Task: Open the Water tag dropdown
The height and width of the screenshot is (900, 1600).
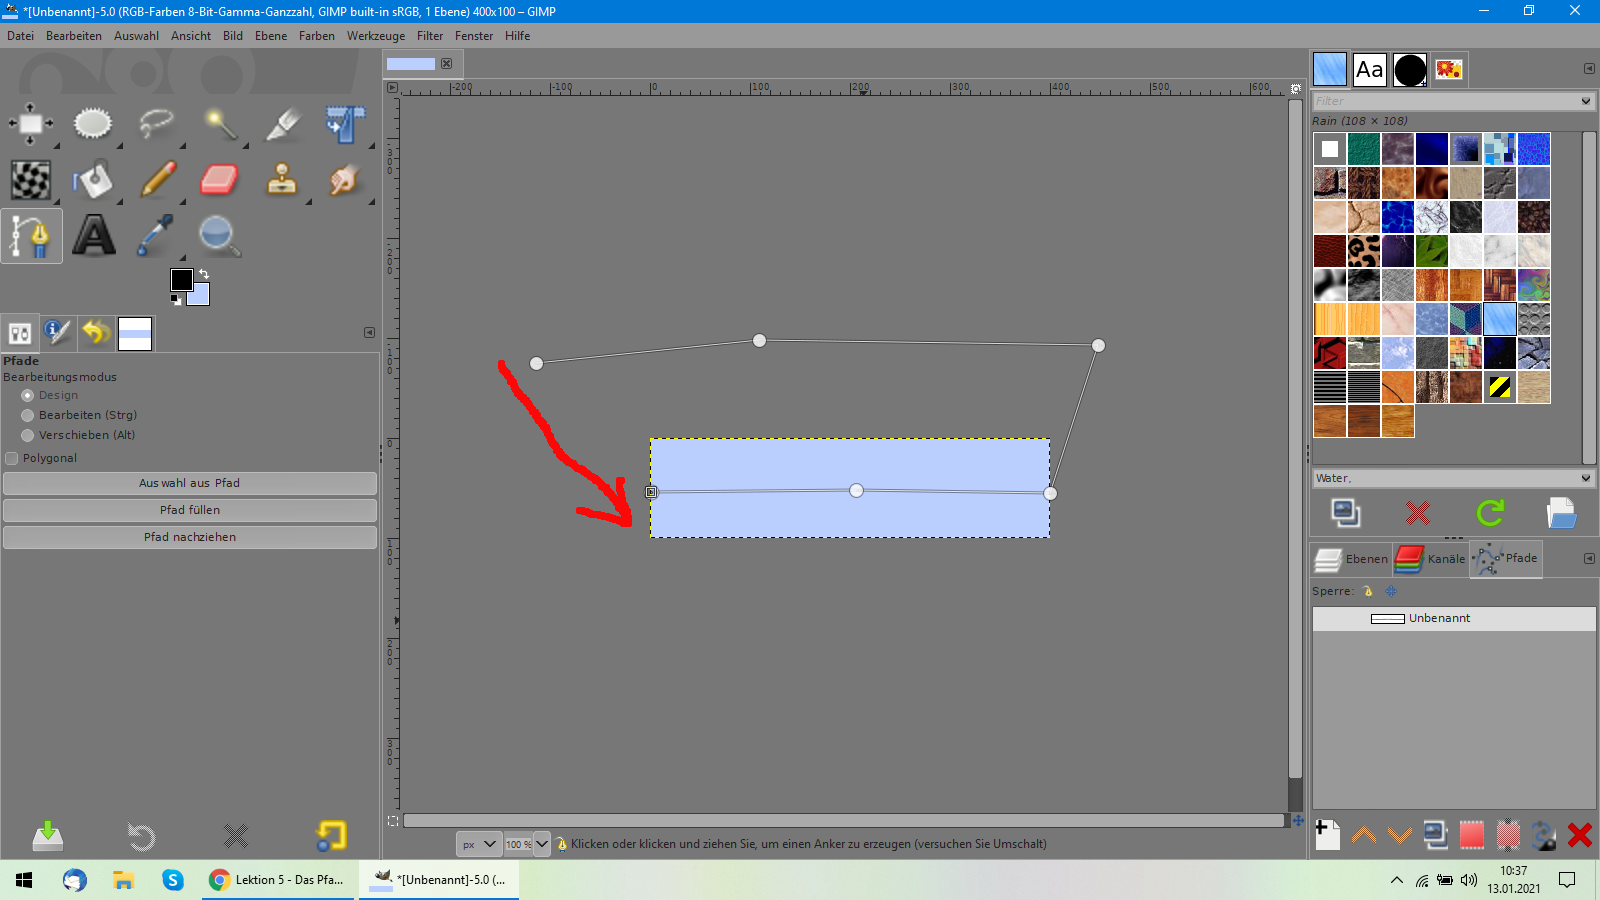Action: 1585,478
